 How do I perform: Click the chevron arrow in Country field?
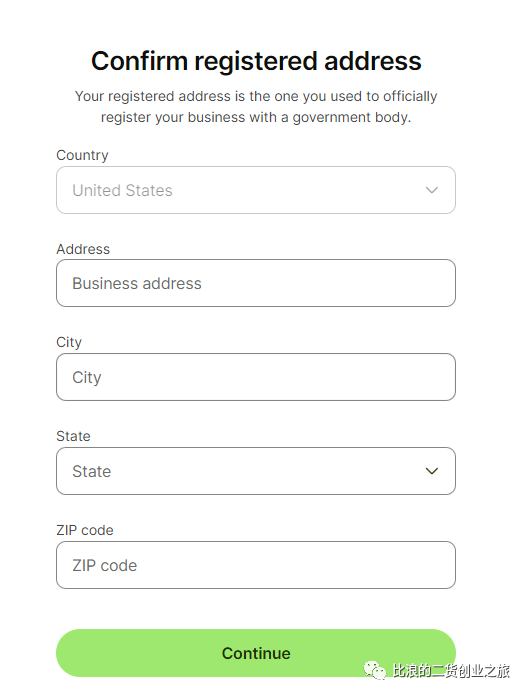[x=432, y=190]
